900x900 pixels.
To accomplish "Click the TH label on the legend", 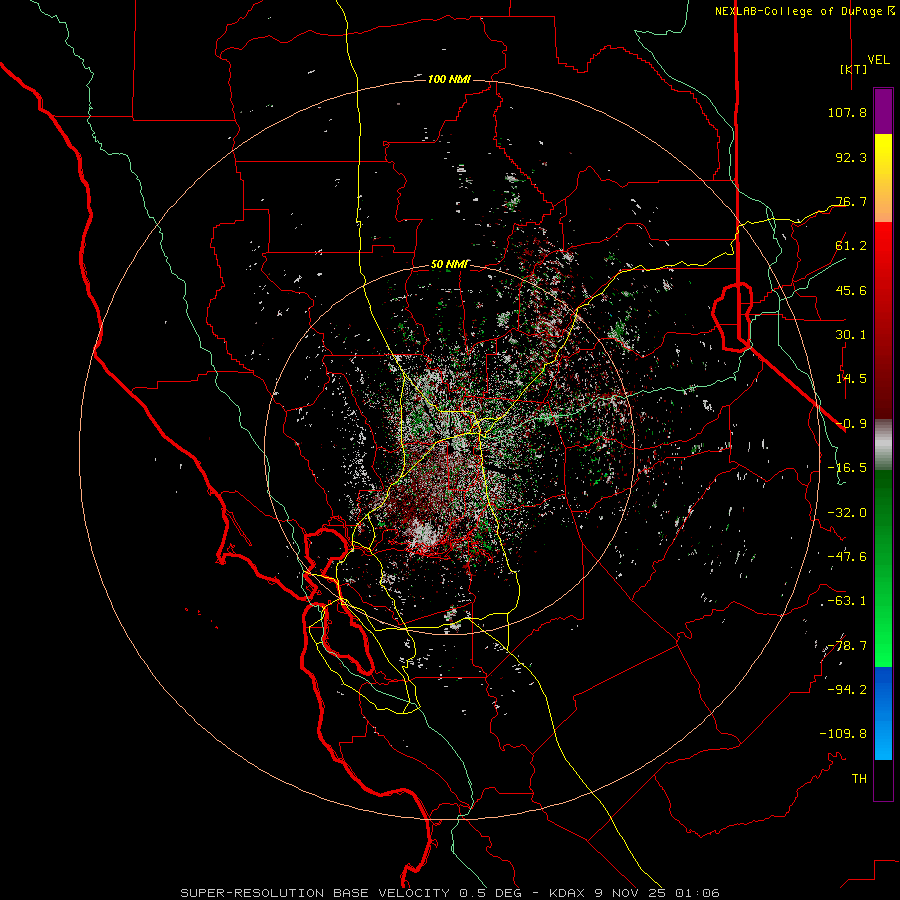I will coord(859,779).
